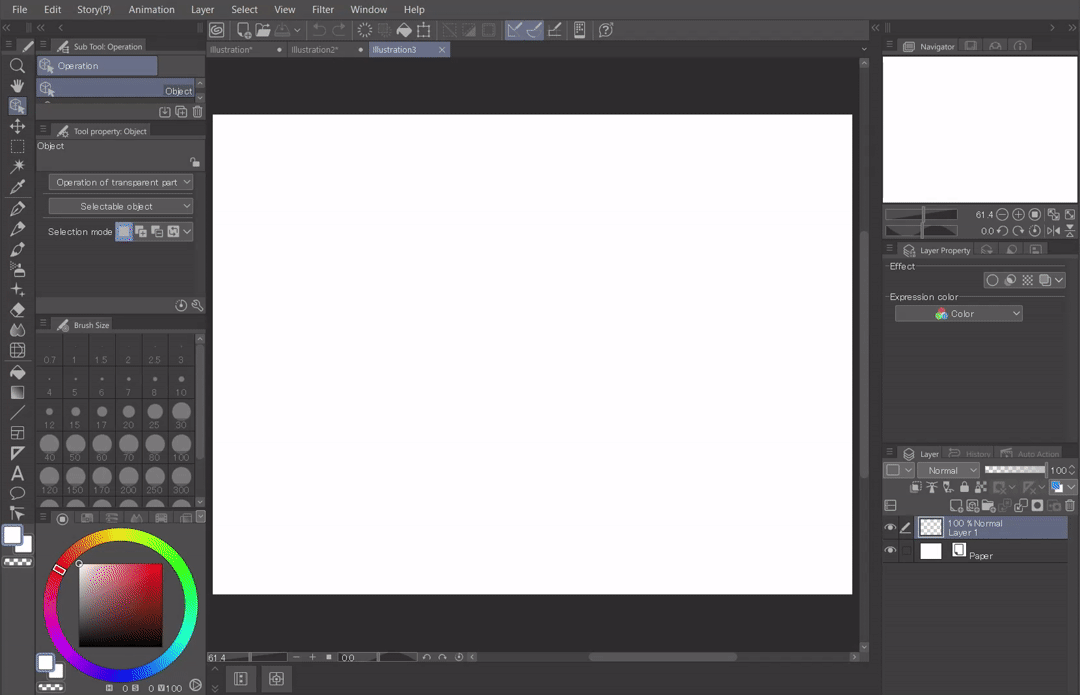Open the Expression color dropdown
The height and width of the screenshot is (695, 1080).
[x=958, y=314]
